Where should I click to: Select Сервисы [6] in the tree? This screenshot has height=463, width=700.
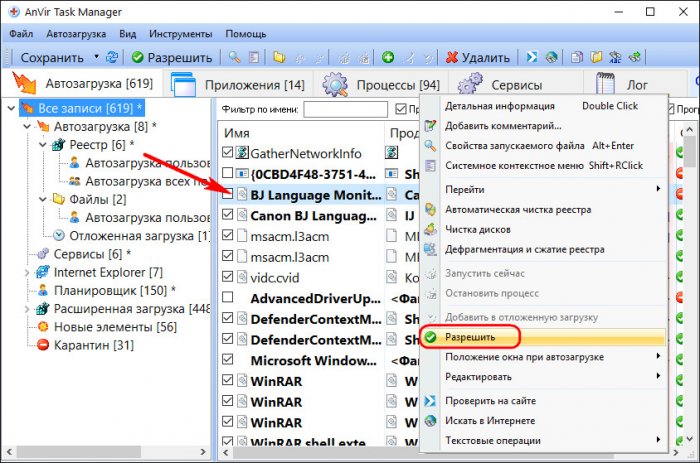pyautogui.click(x=92, y=254)
